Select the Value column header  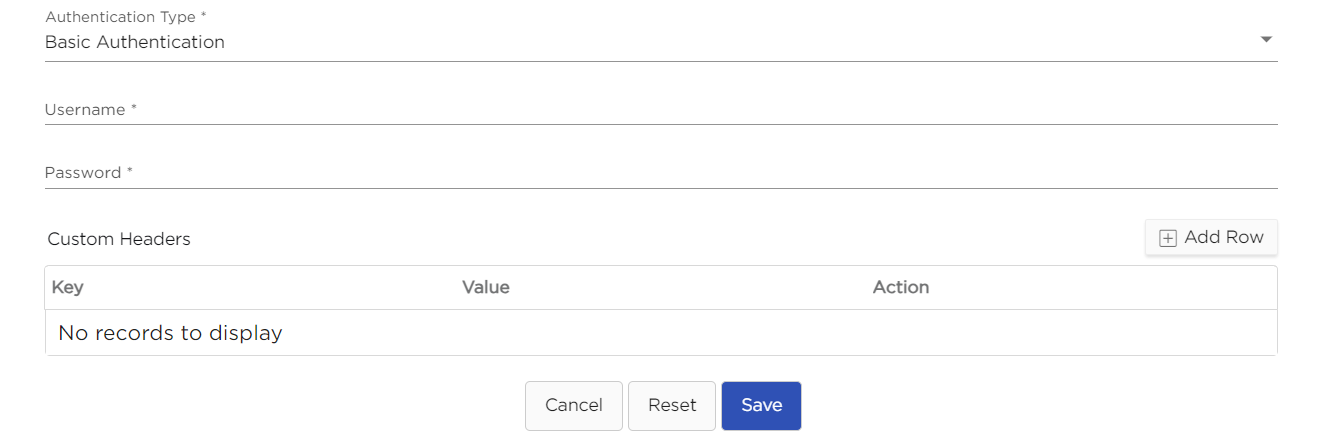[x=485, y=287]
